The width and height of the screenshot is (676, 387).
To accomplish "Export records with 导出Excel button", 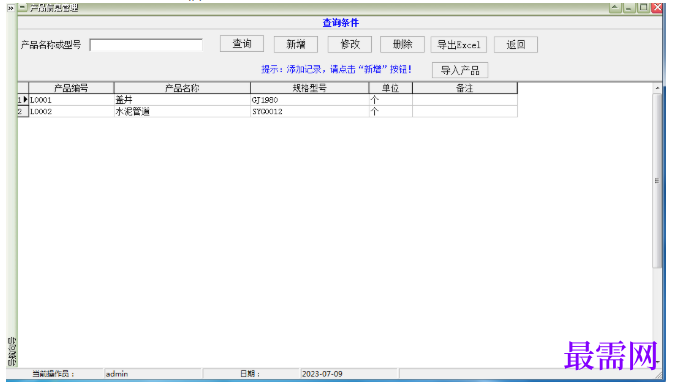I will coord(458,44).
